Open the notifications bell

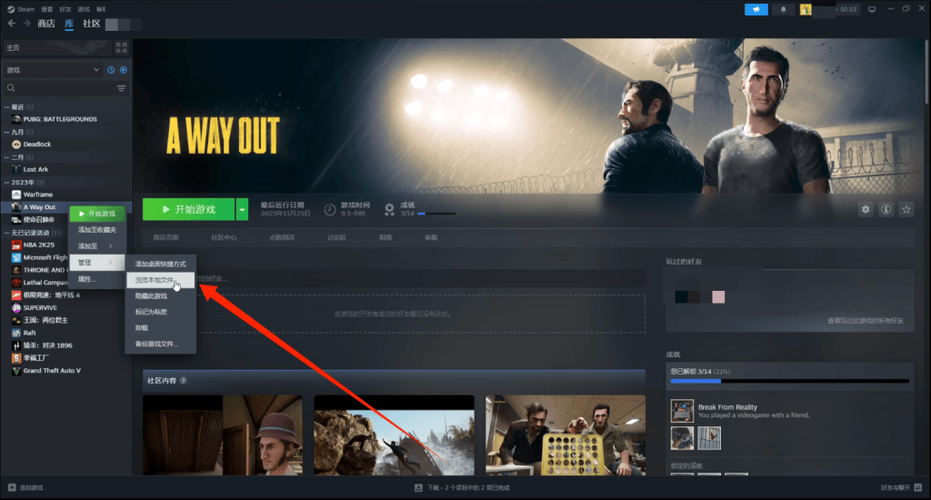(783, 10)
